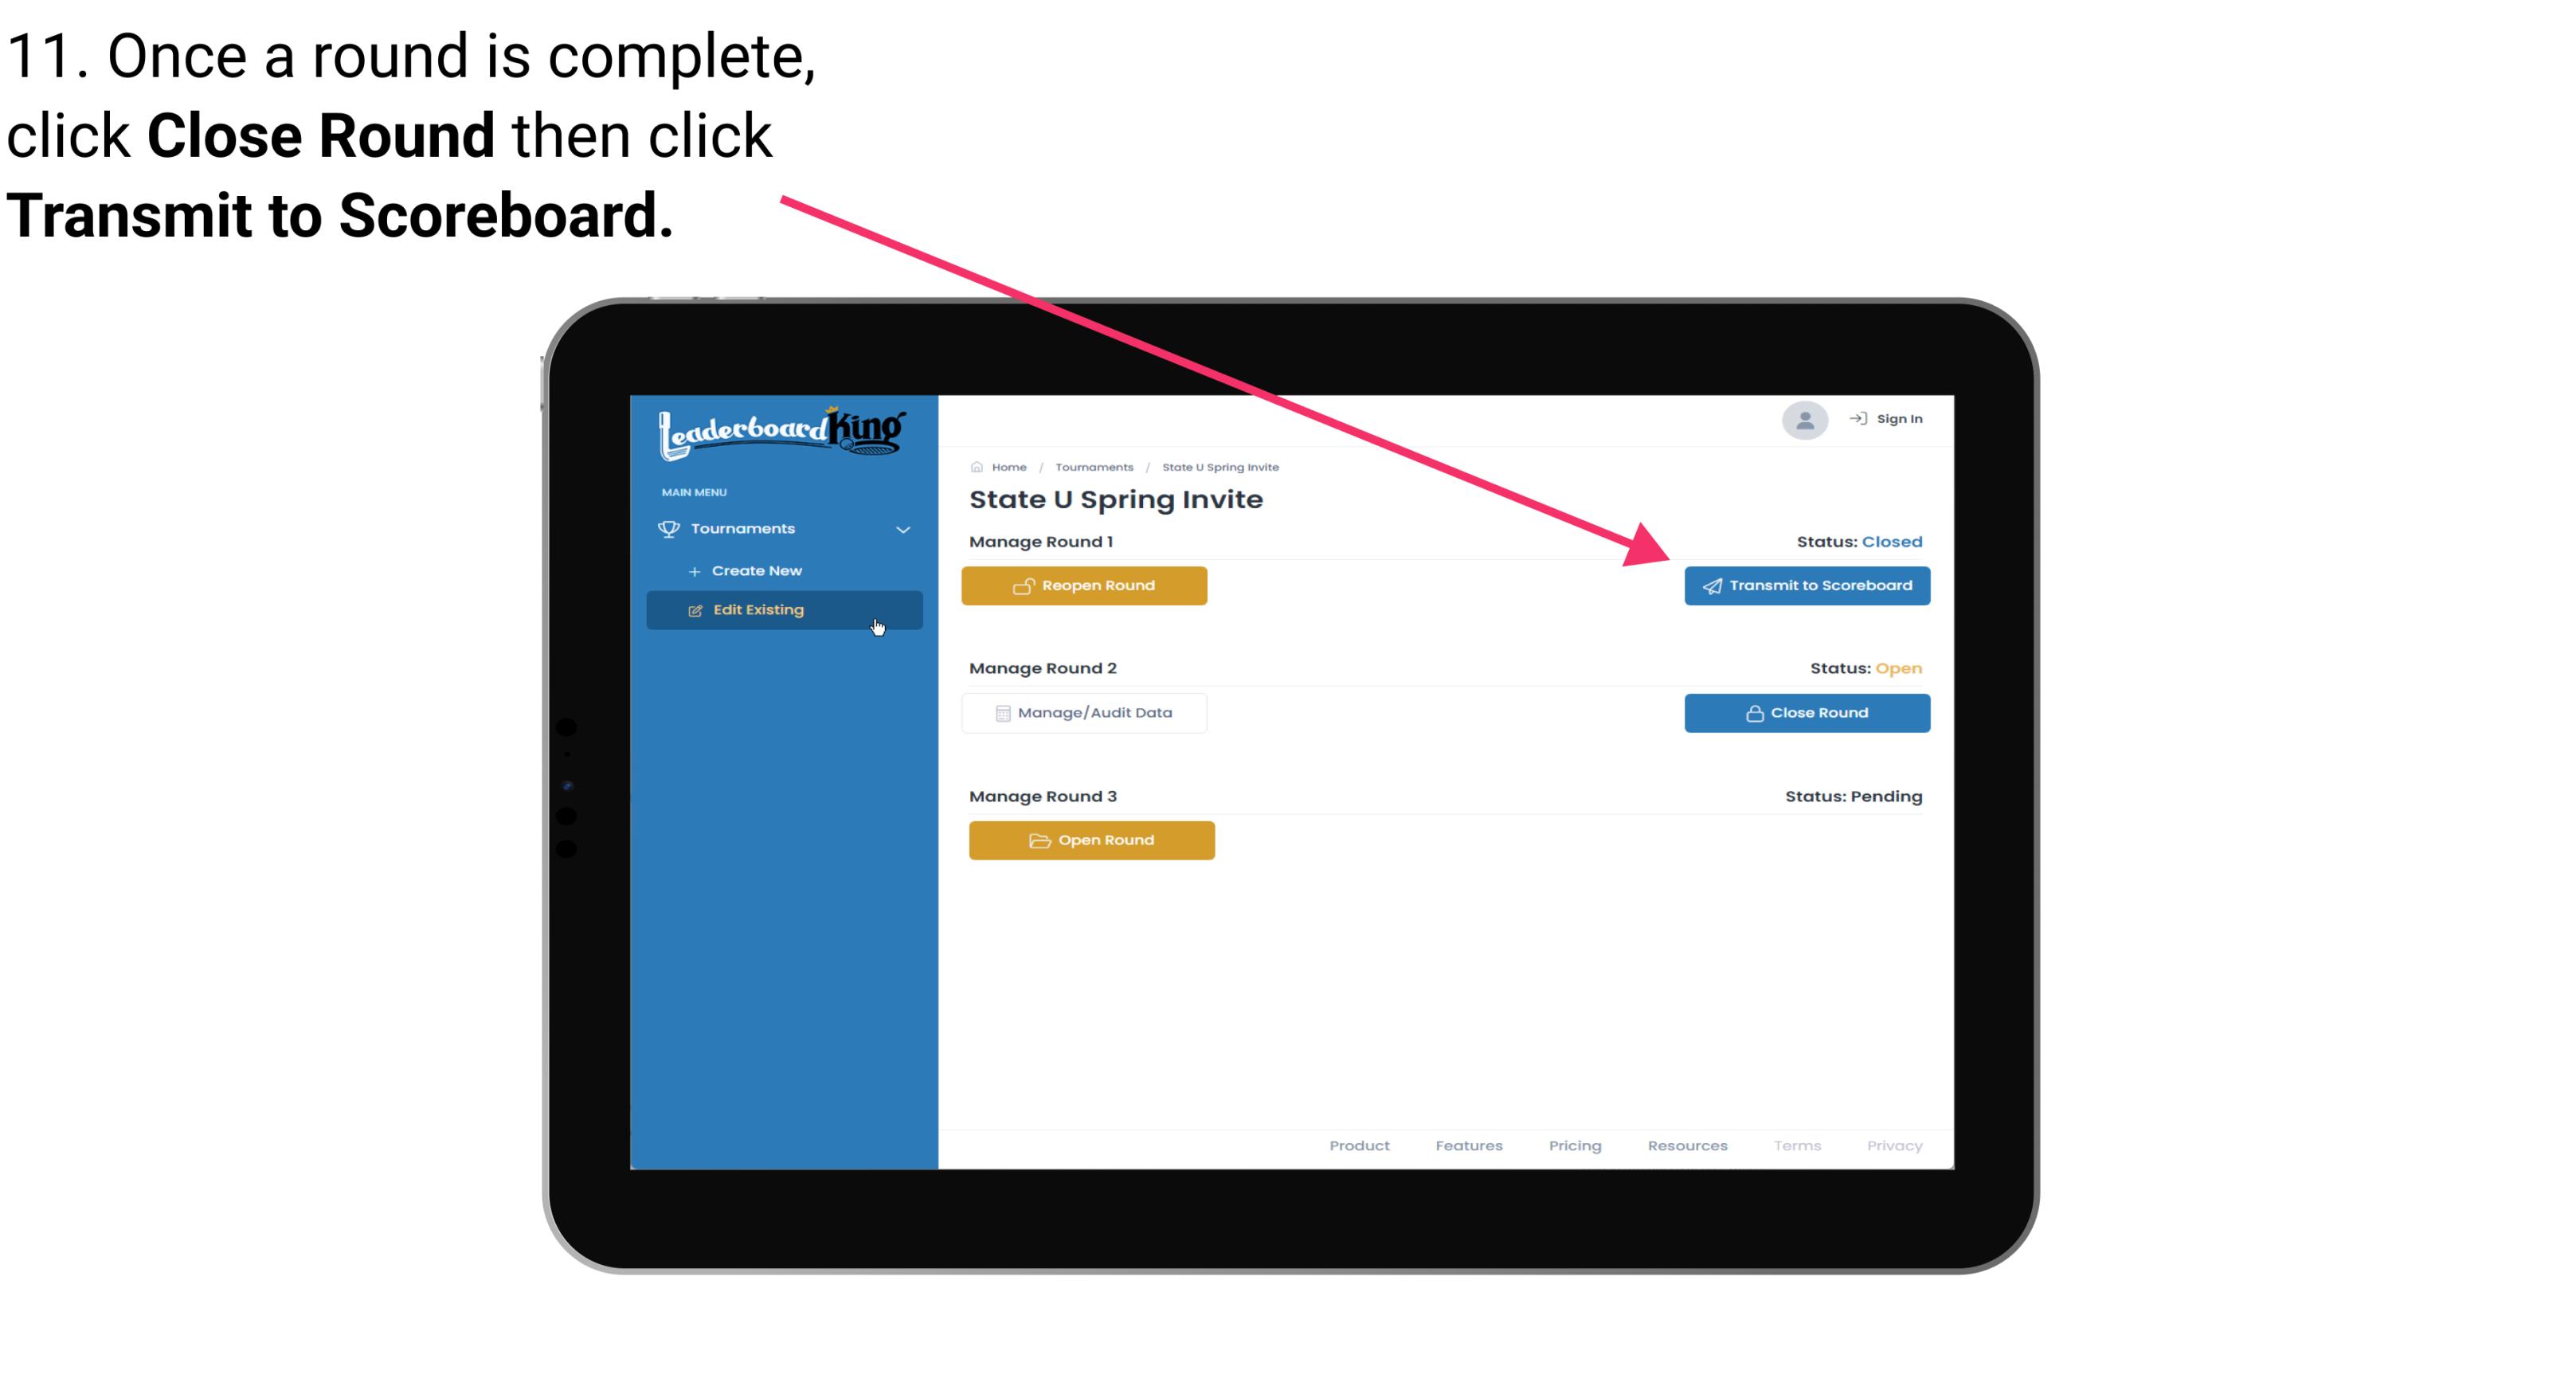2576x1386 pixels.
Task: Toggle the Tournaments section collapse
Action: (x=902, y=527)
